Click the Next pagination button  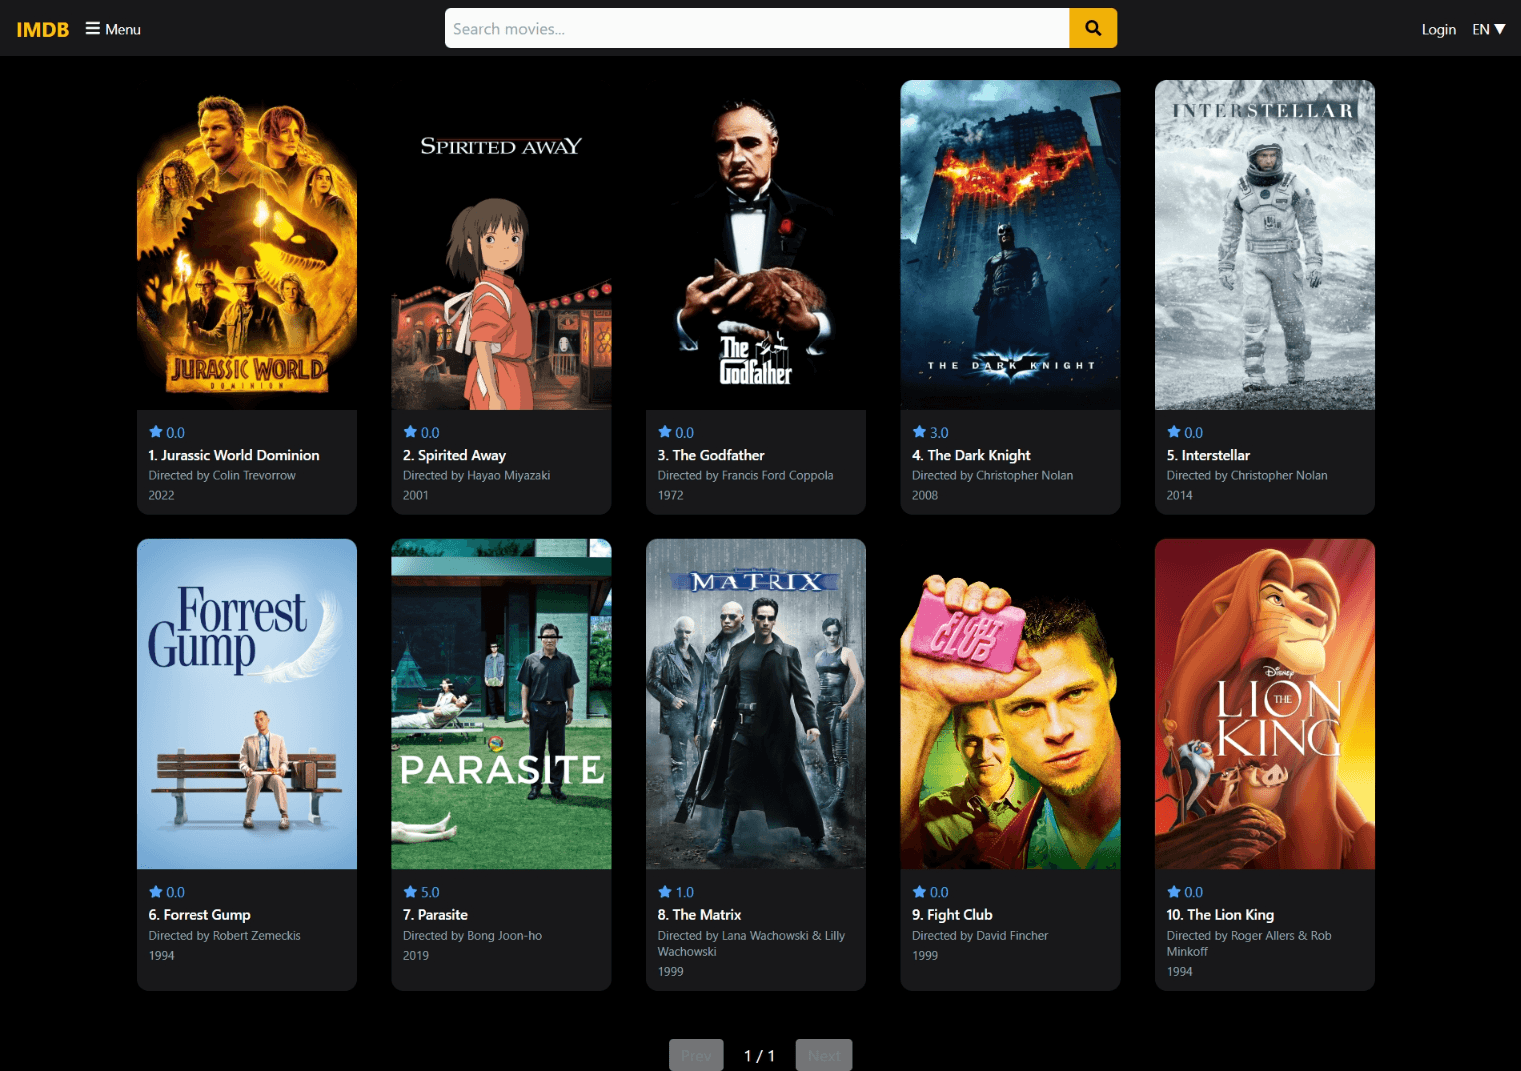(x=824, y=1055)
